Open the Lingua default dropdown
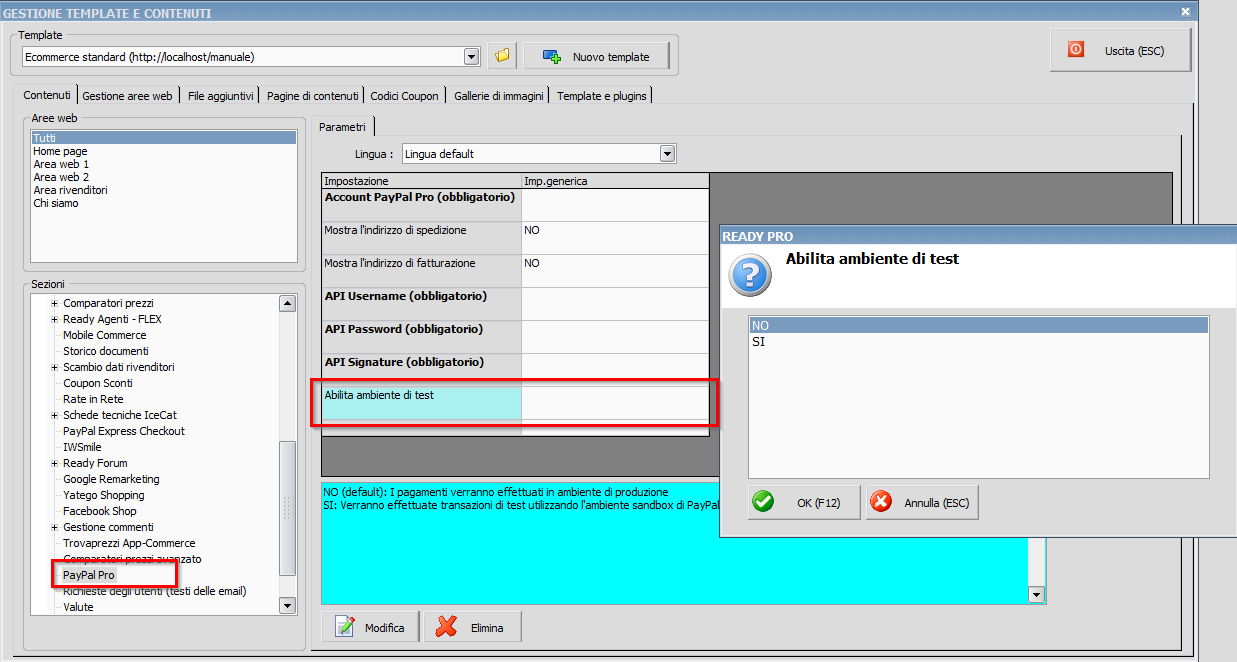This screenshot has width=1237, height=662. click(x=668, y=154)
